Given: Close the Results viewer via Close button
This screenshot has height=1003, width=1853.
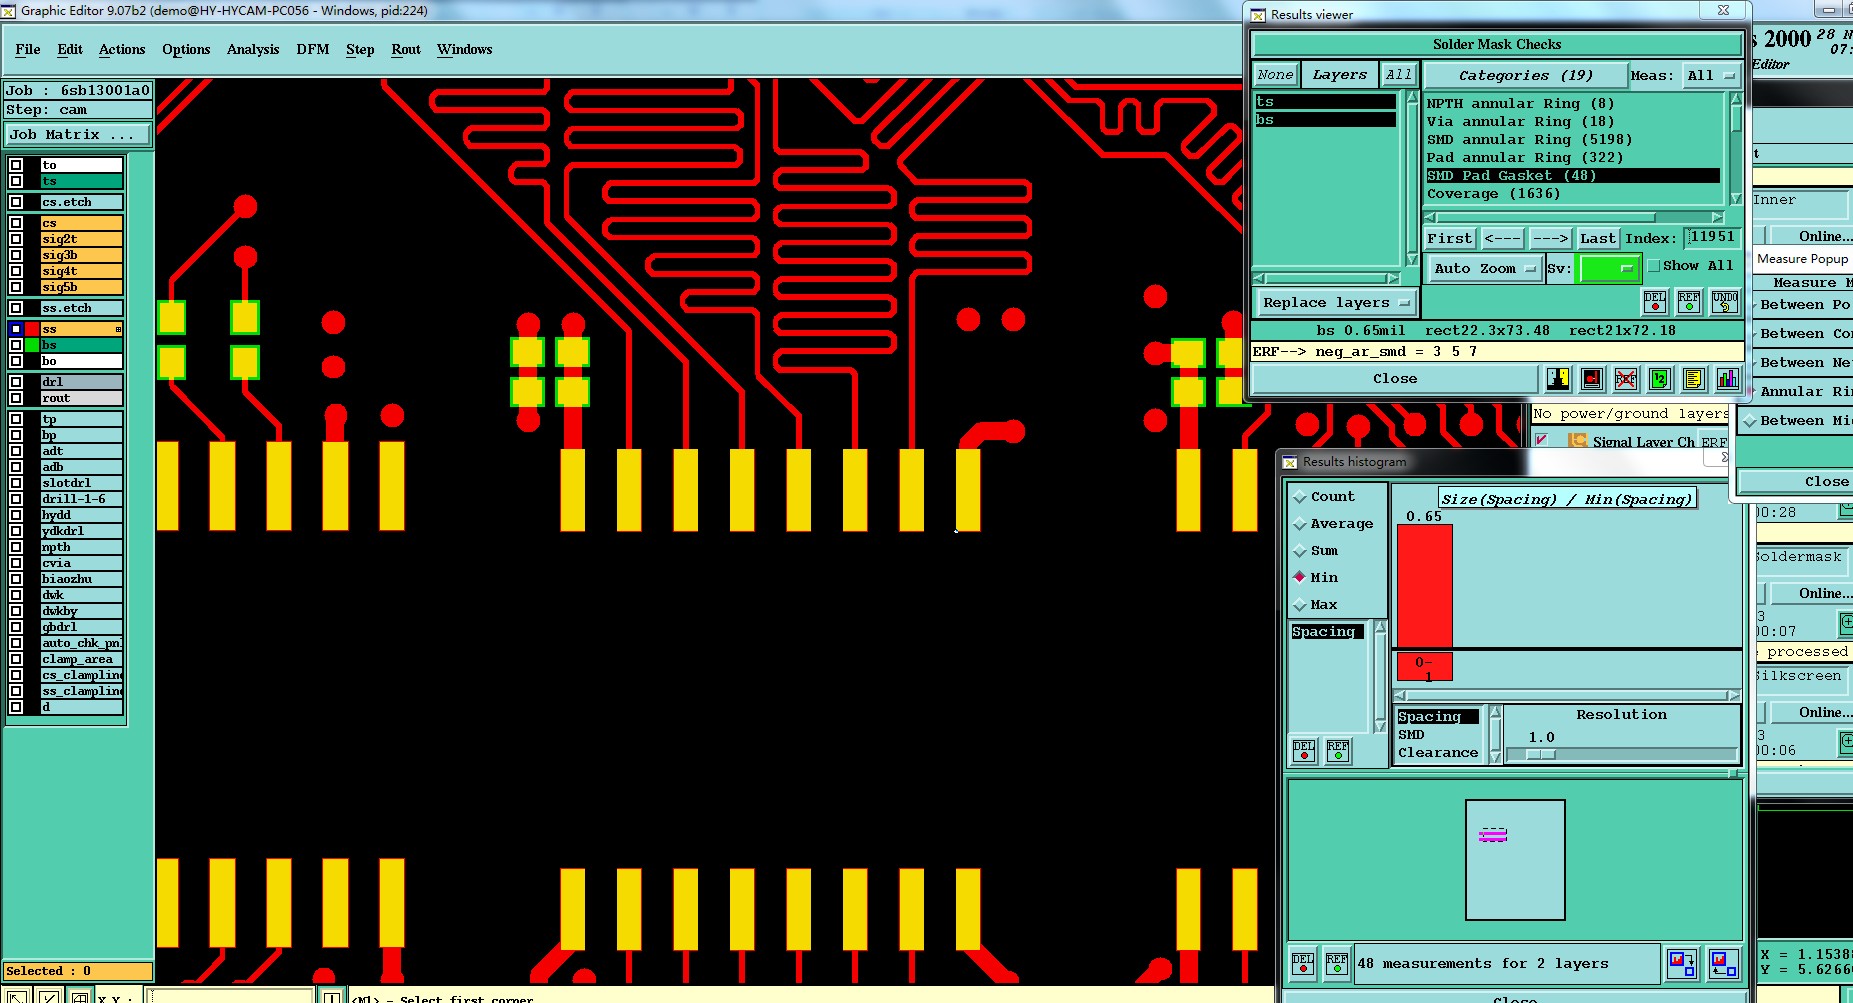Looking at the screenshot, I should tap(1395, 379).
